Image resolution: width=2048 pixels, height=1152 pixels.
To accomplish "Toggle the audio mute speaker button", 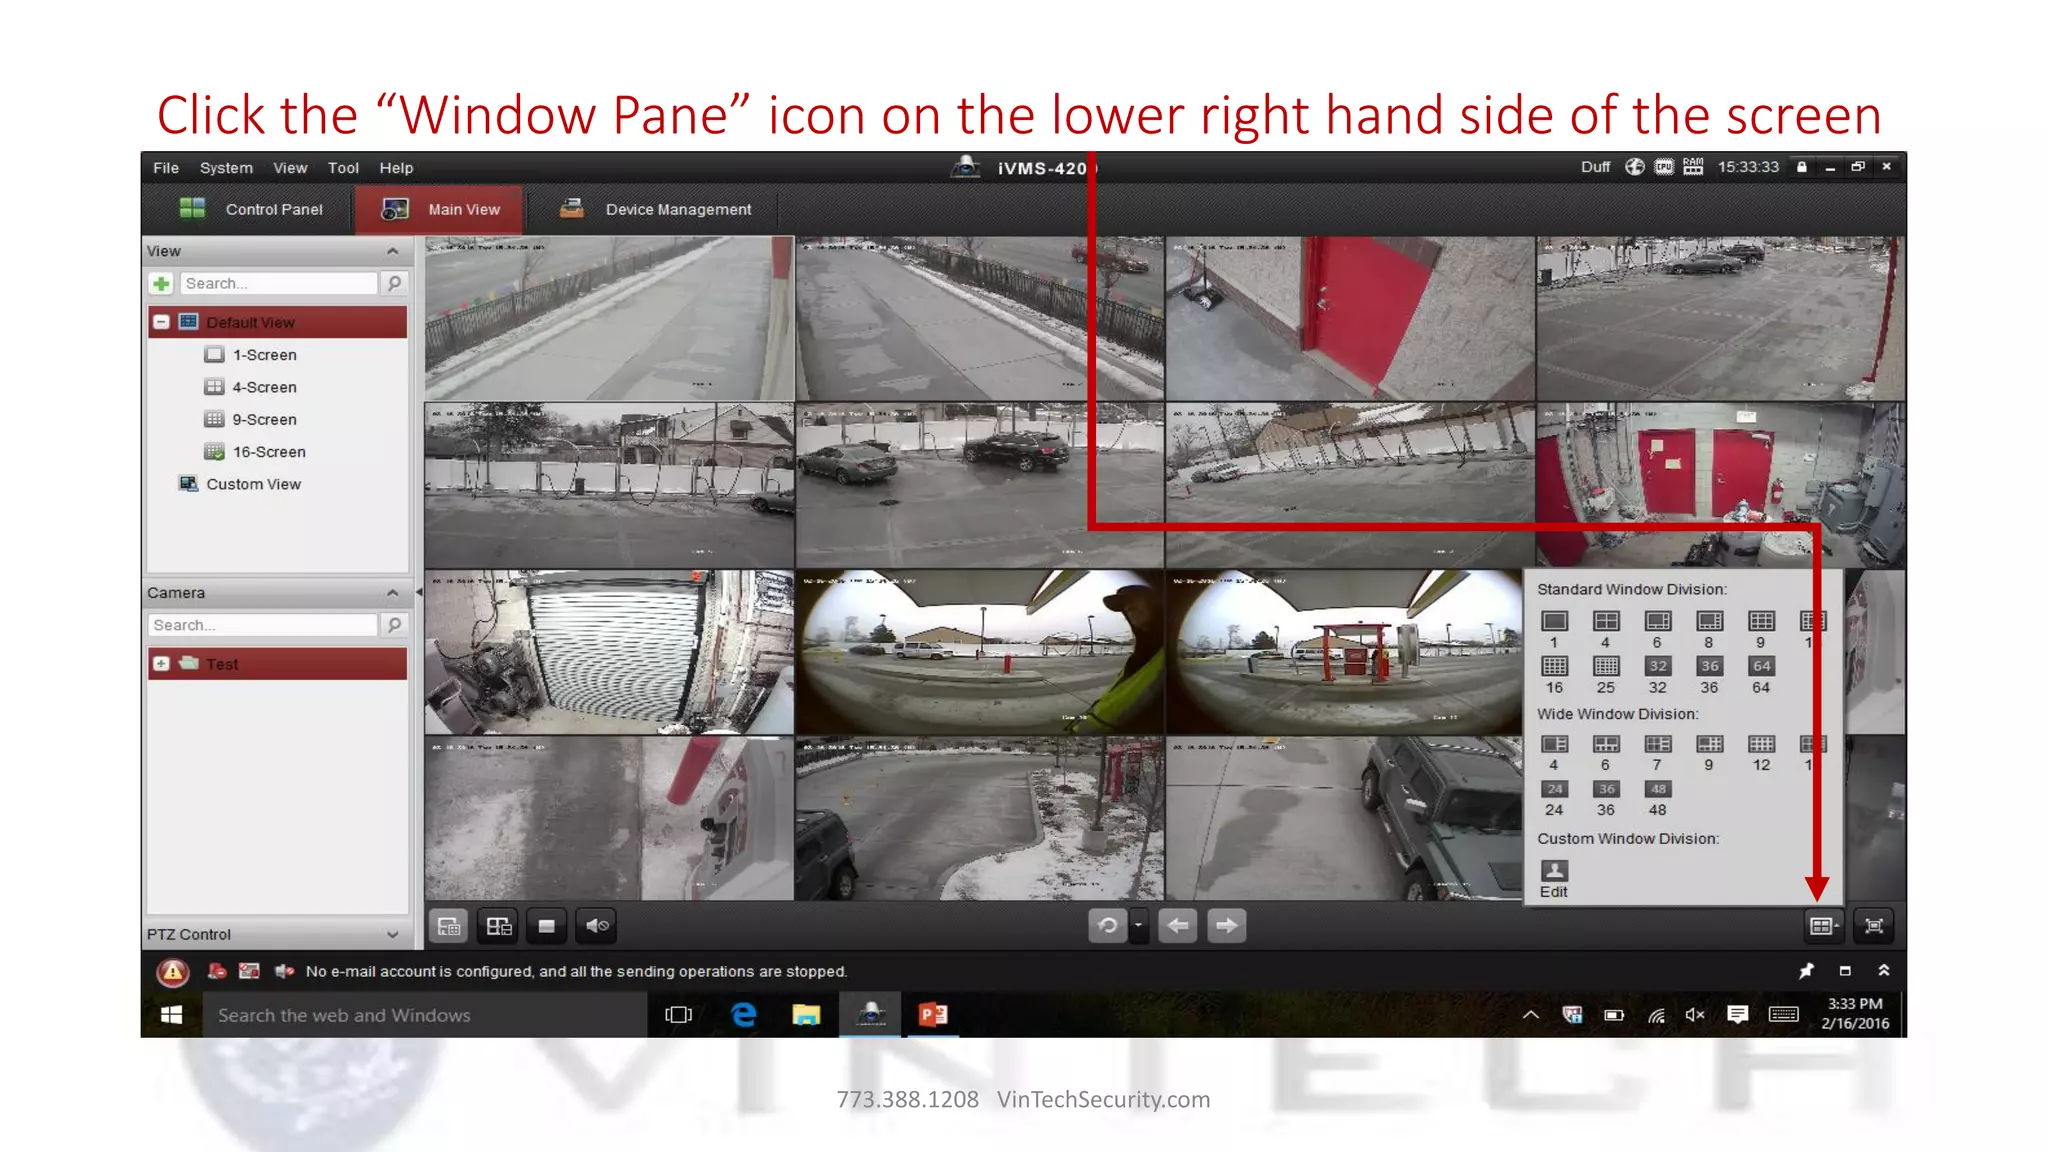I will click(597, 926).
